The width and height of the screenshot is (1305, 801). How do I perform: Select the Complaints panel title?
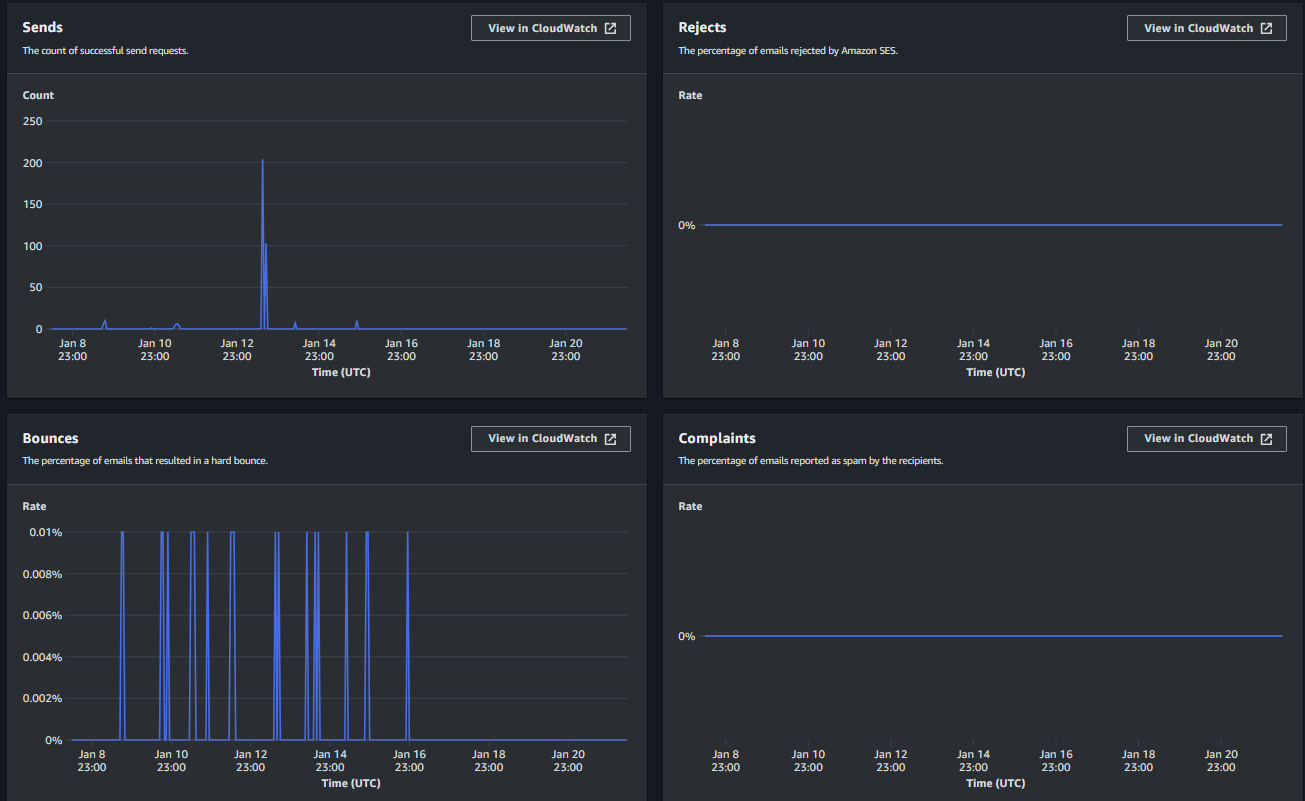pos(717,437)
